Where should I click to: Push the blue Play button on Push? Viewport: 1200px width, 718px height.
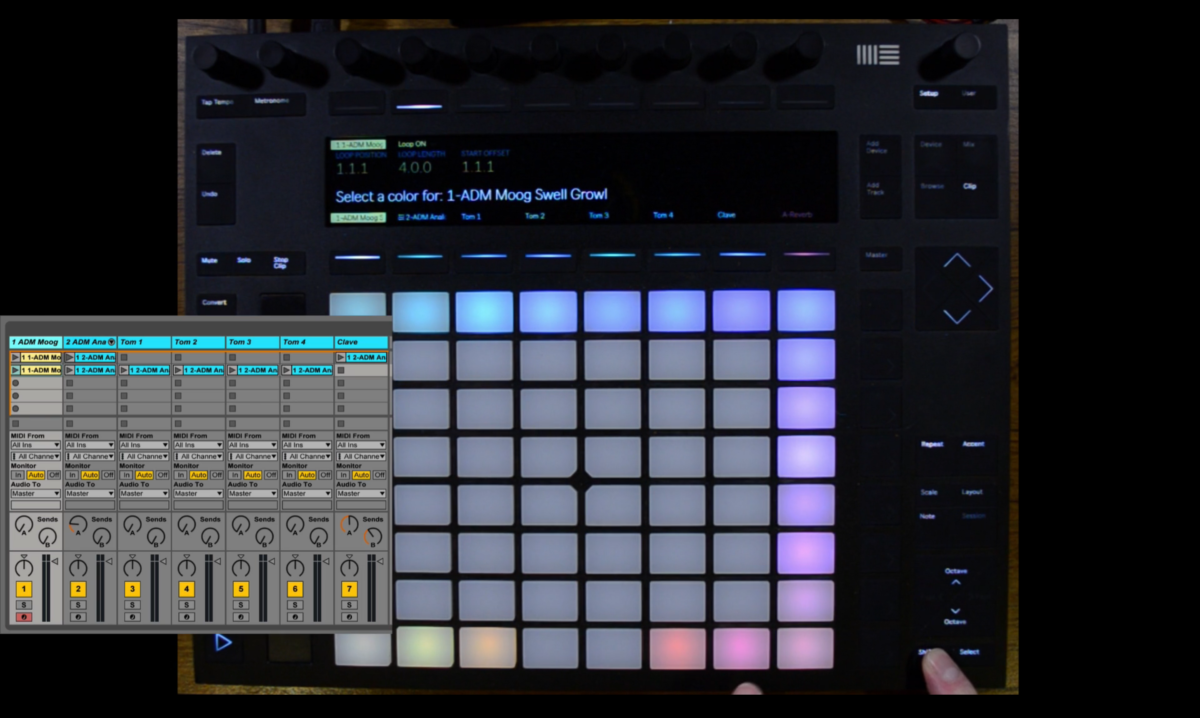223,642
